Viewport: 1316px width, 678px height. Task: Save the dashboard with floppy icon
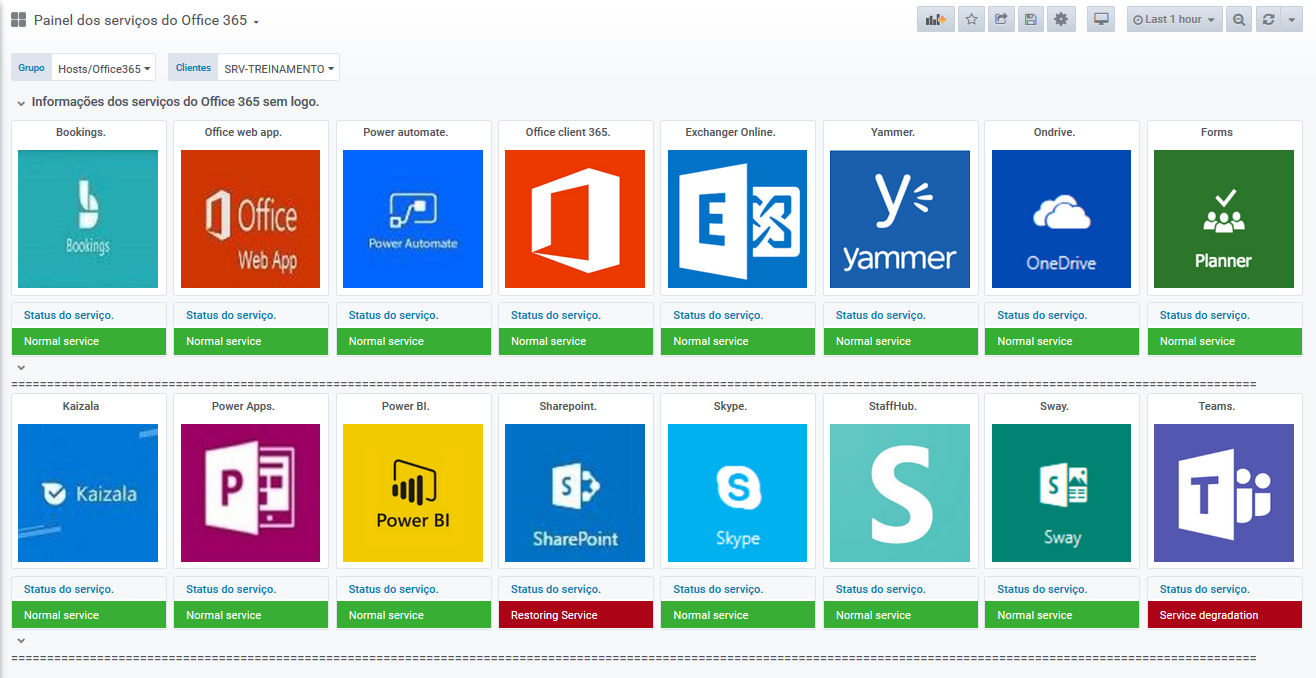pos(1031,19)
